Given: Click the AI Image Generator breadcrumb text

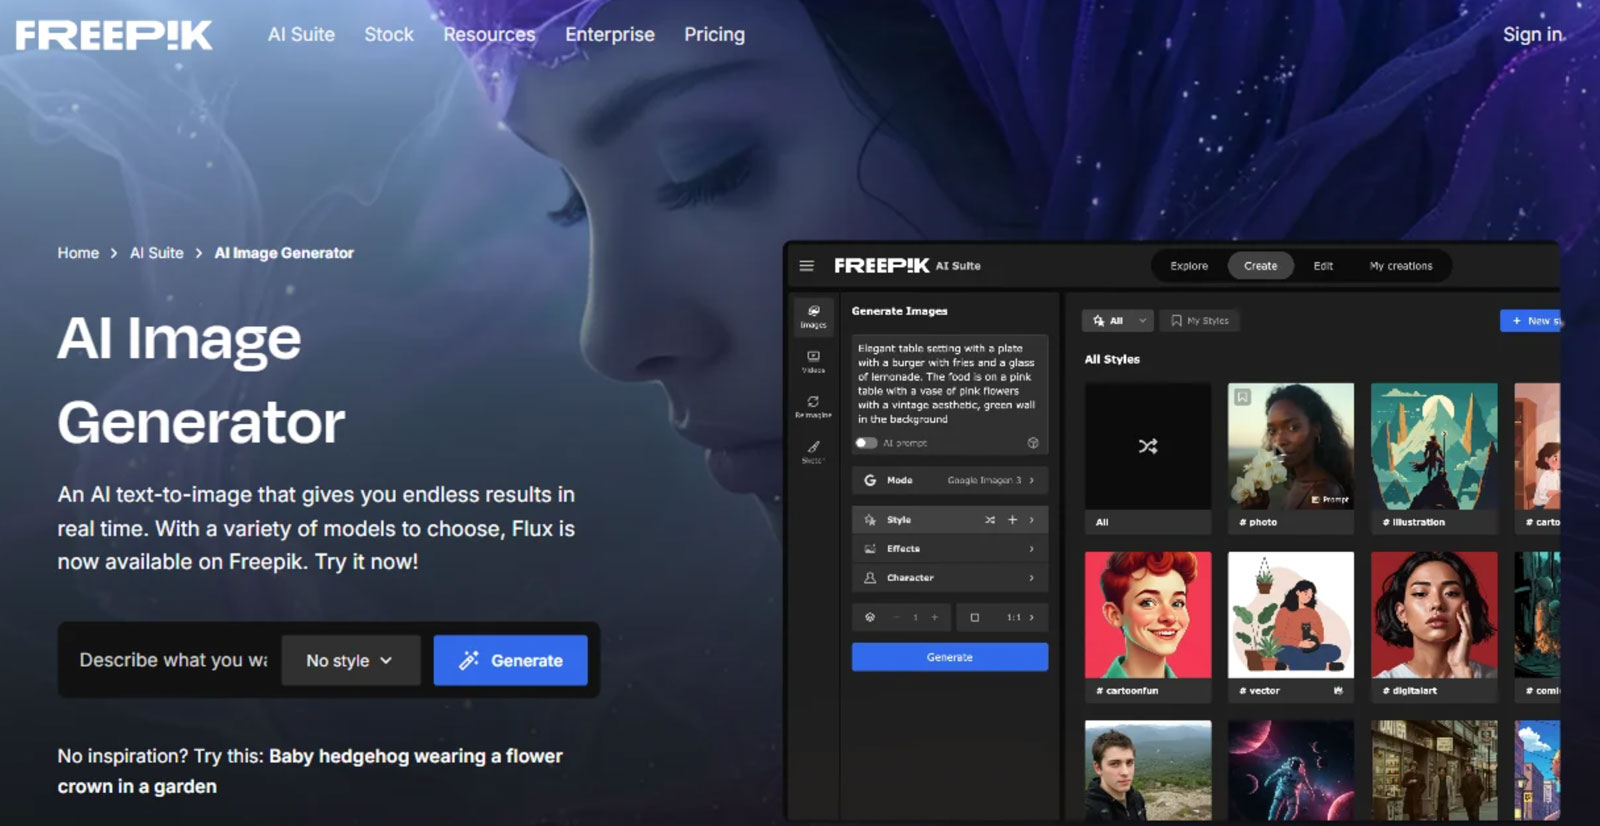Looking at the screenshot, I should coord(284,253).
